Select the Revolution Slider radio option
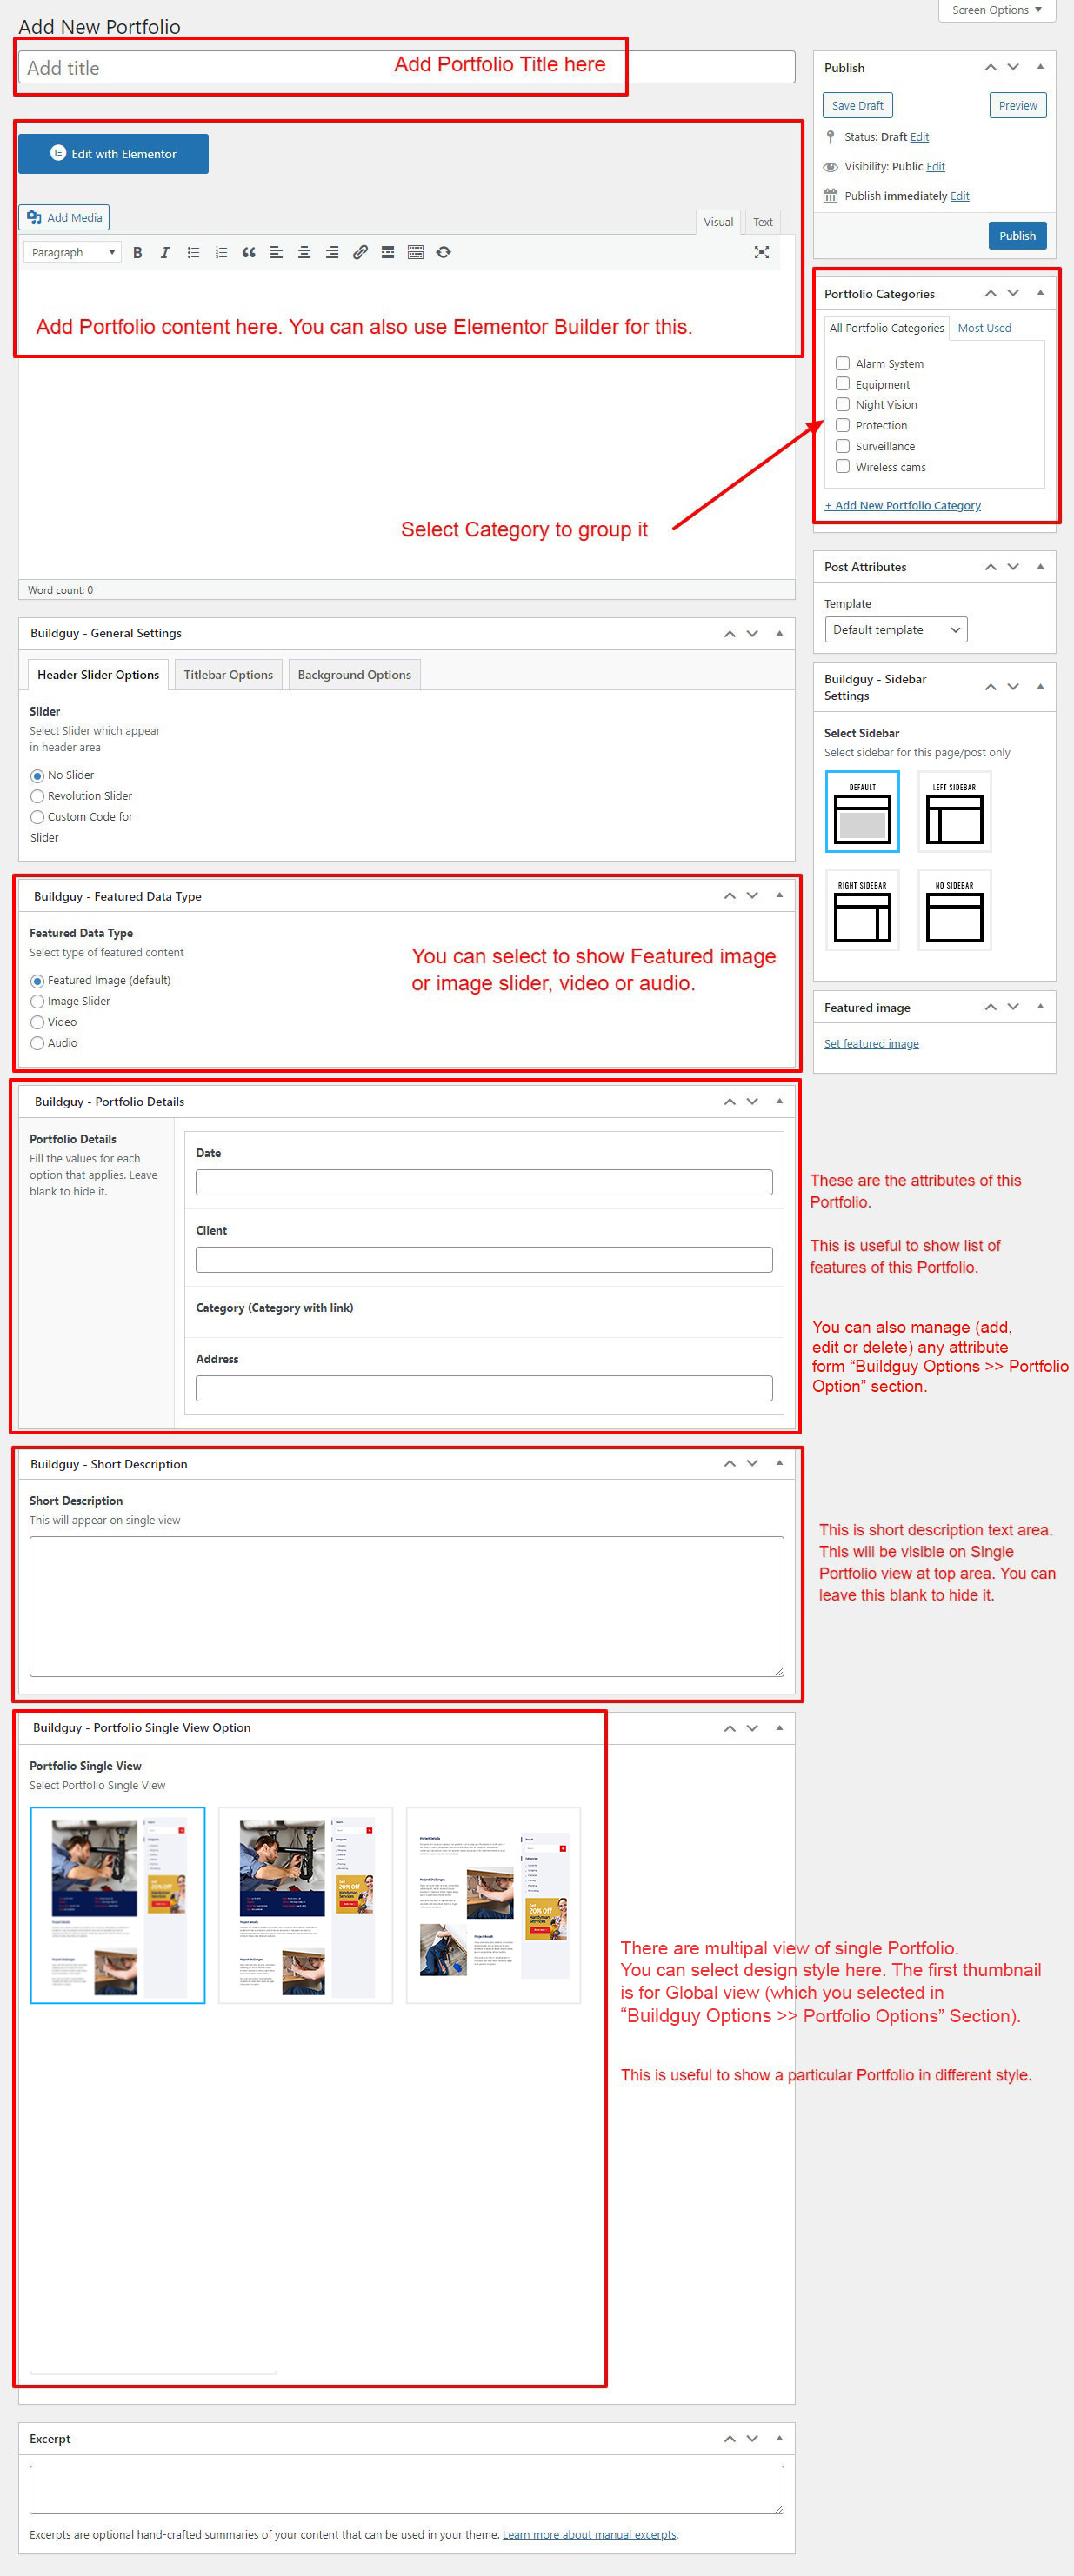Screen dimensions: 1074x2576 coord(38,797)
